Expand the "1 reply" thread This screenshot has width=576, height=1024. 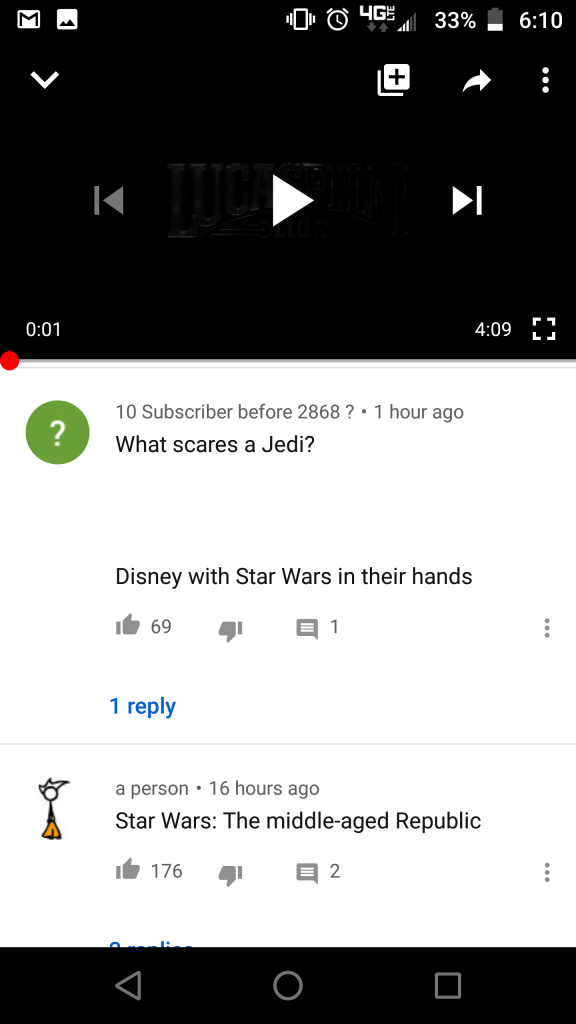142,706
